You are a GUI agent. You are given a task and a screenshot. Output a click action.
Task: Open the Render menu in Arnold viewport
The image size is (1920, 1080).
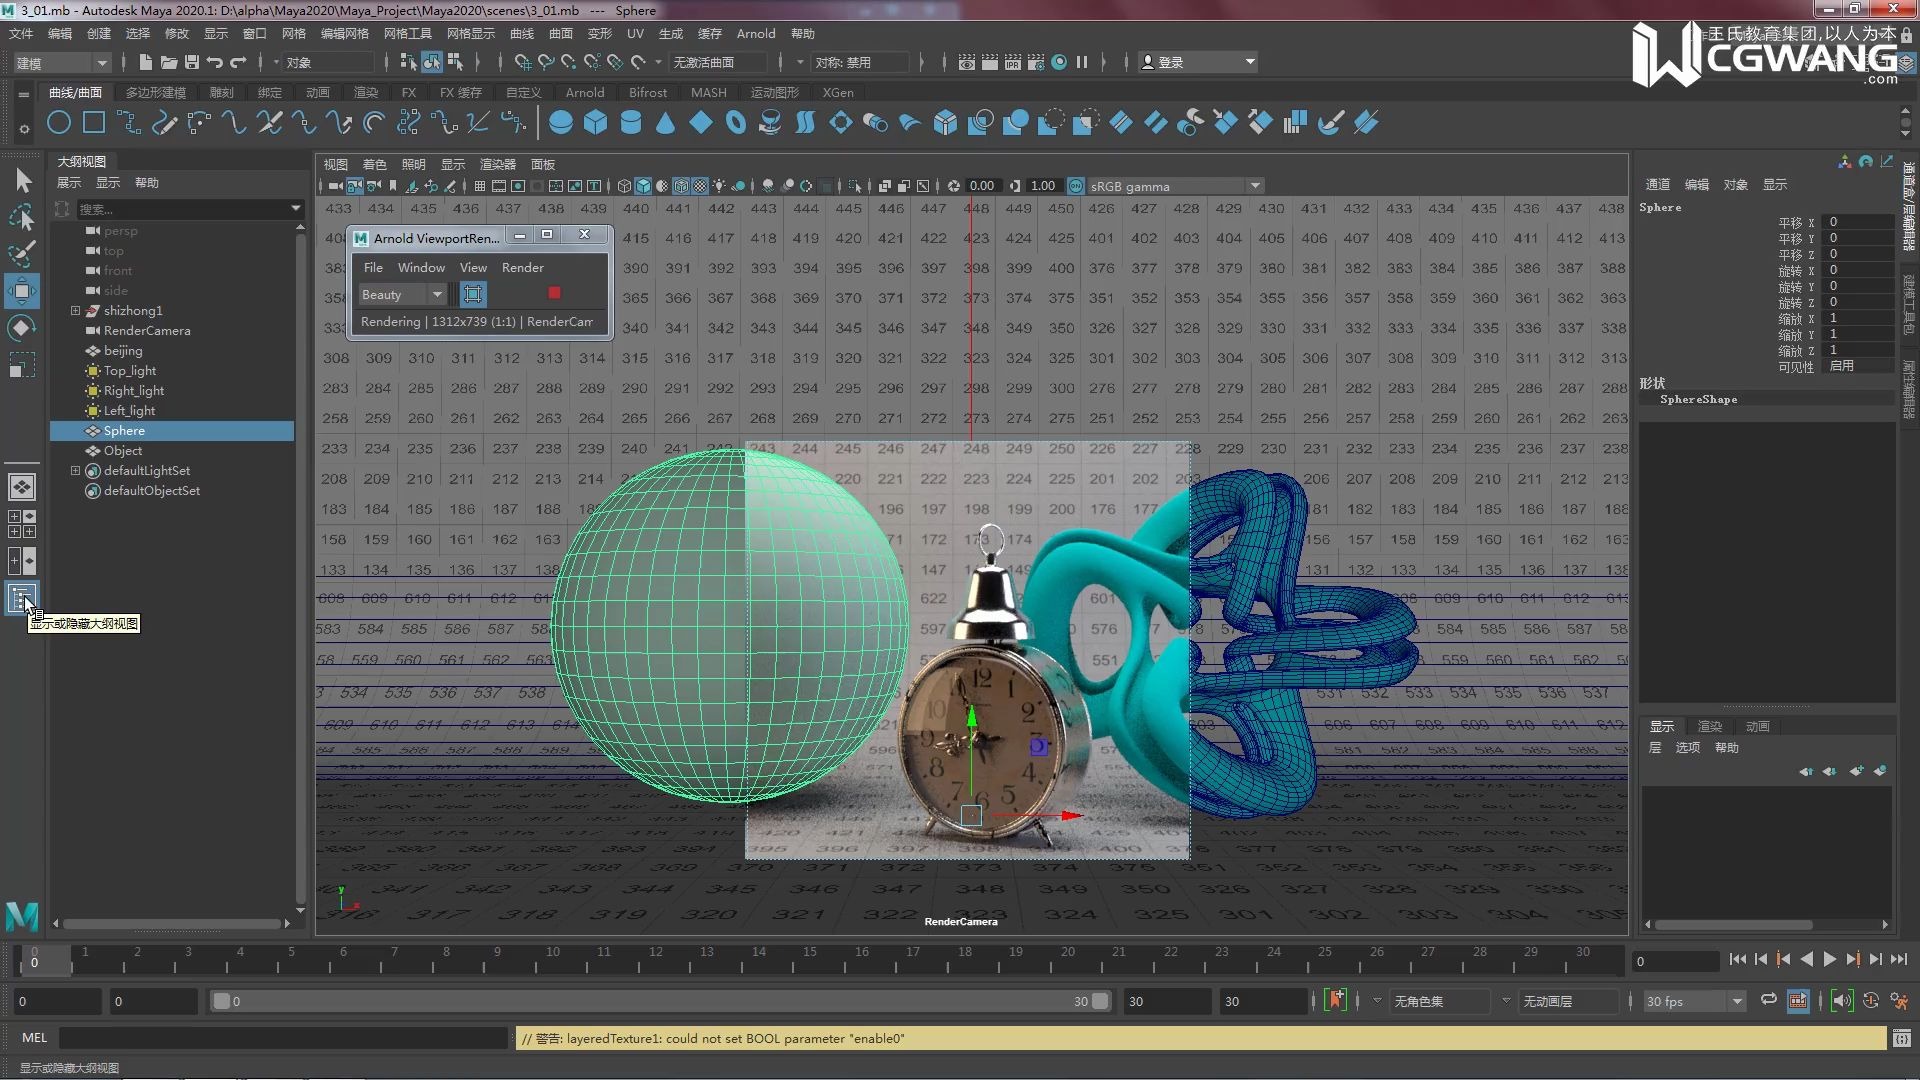tap(522, 267)
